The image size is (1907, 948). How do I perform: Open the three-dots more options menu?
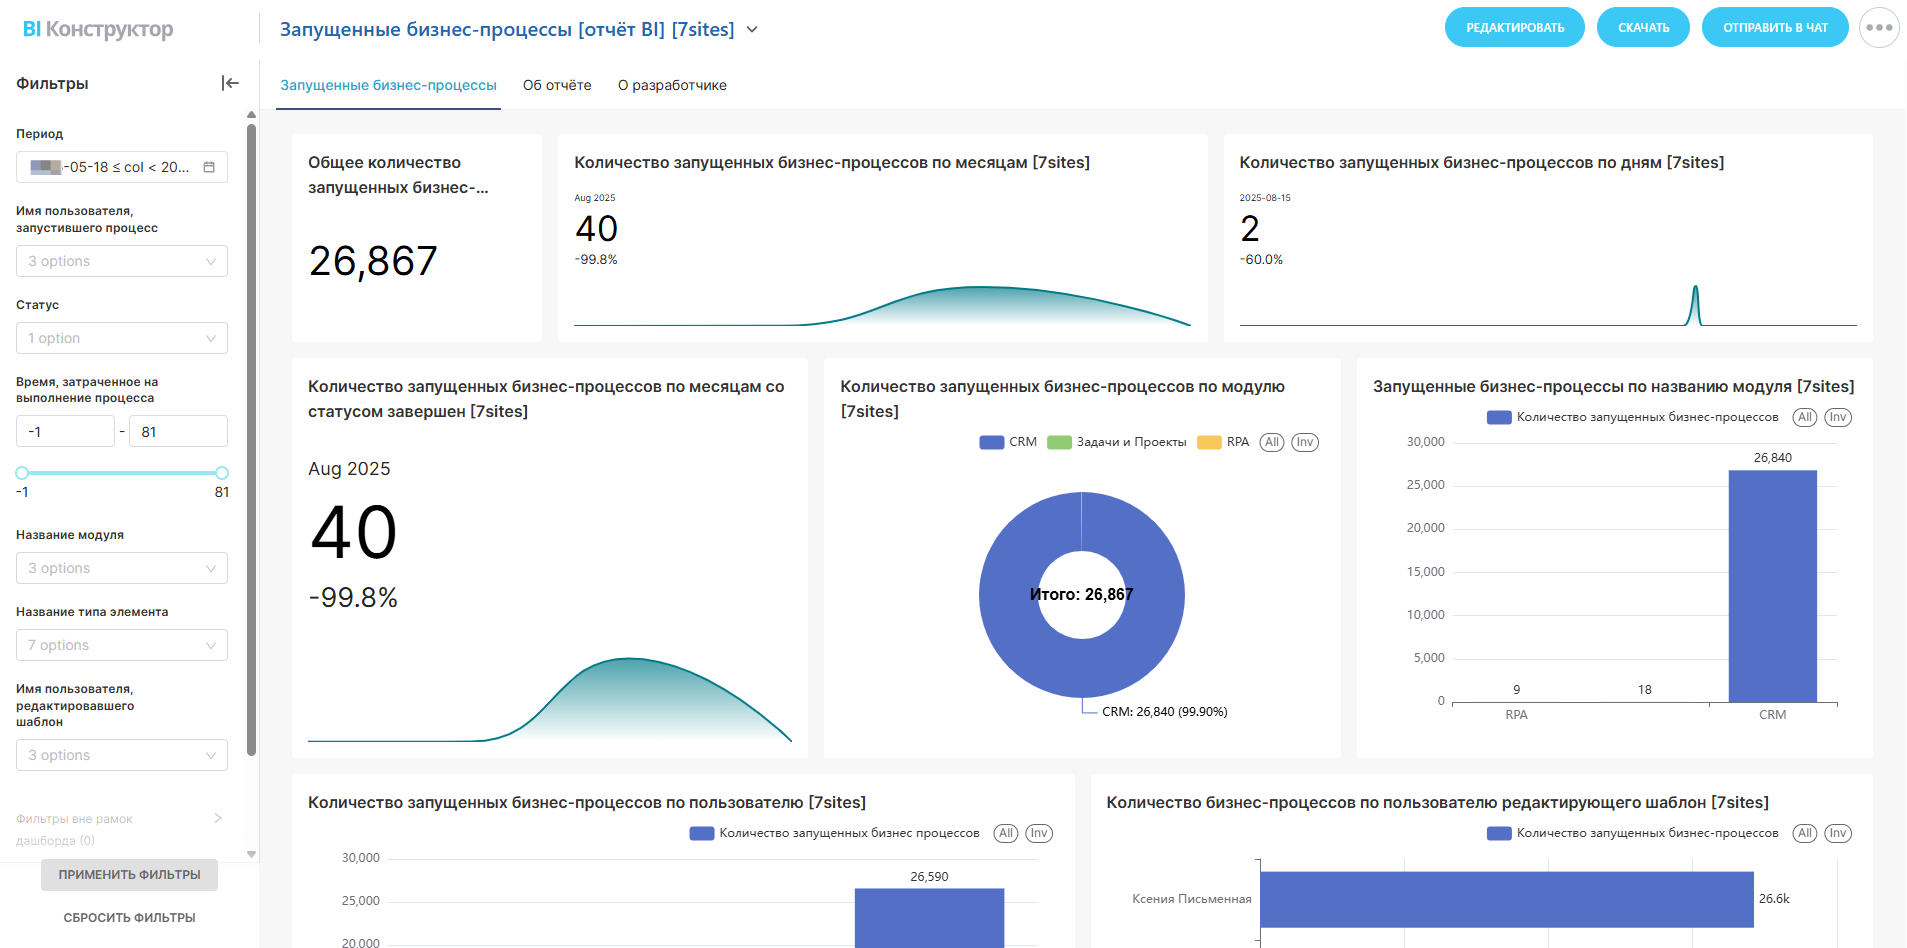point(1878,28)
